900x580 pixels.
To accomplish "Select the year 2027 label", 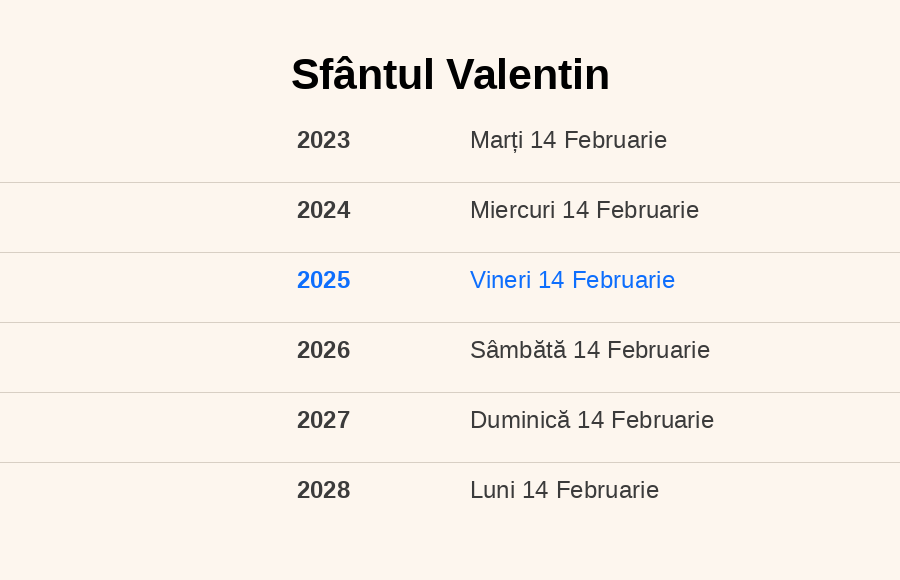I will tap(323, 420).
